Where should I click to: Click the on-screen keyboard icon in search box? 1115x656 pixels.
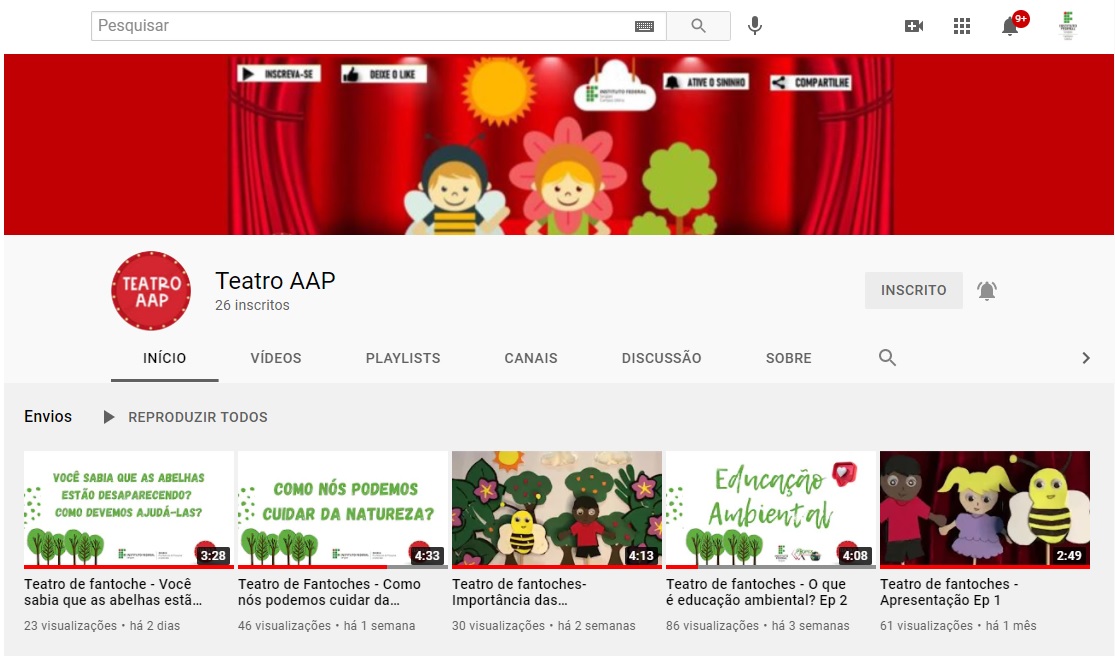click(644, 26)
